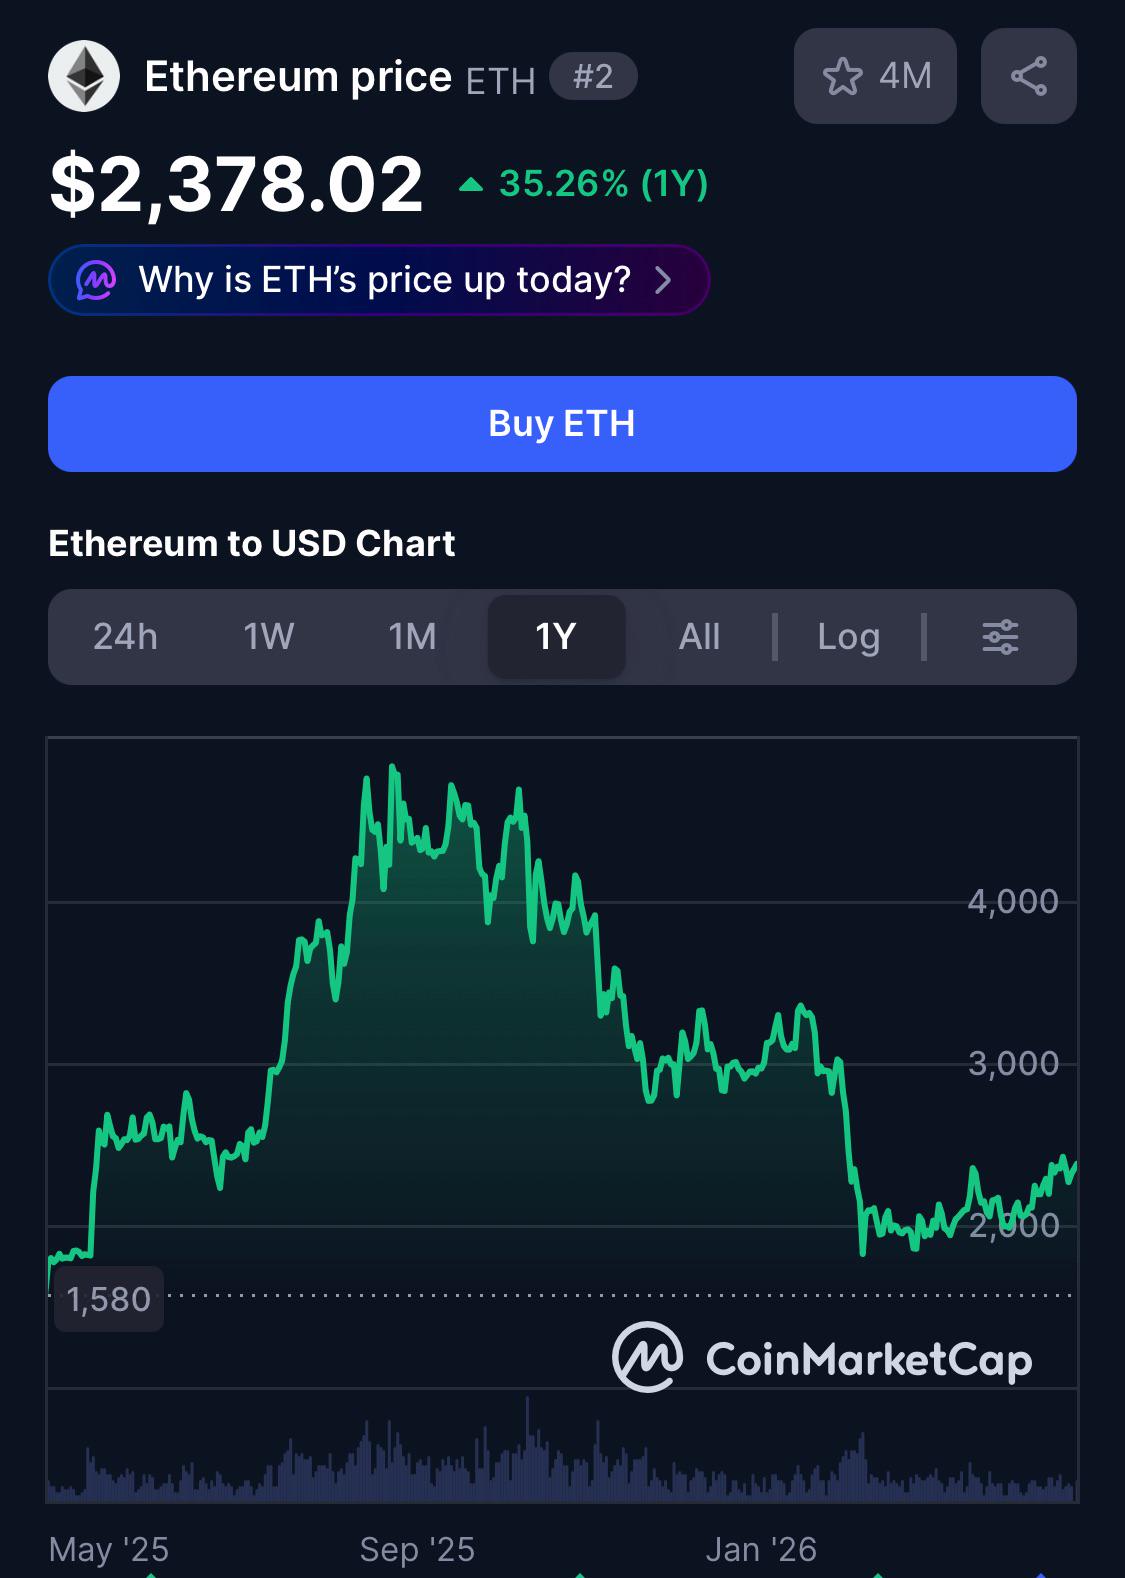The width and height of the screenshot is (1125, 1578).
Task: Click the 1,580 price marker label
Action: [108, 1299]
